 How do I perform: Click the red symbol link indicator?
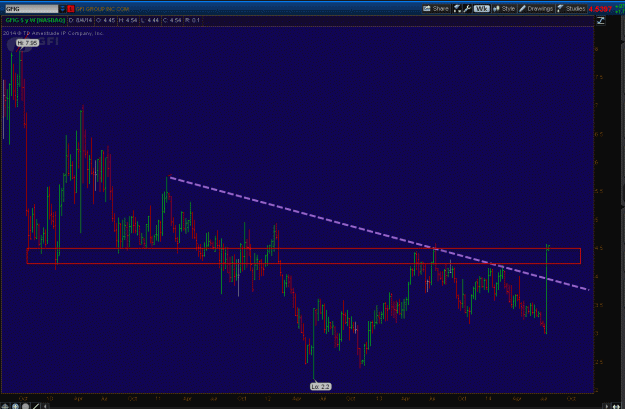coord(71,8)
